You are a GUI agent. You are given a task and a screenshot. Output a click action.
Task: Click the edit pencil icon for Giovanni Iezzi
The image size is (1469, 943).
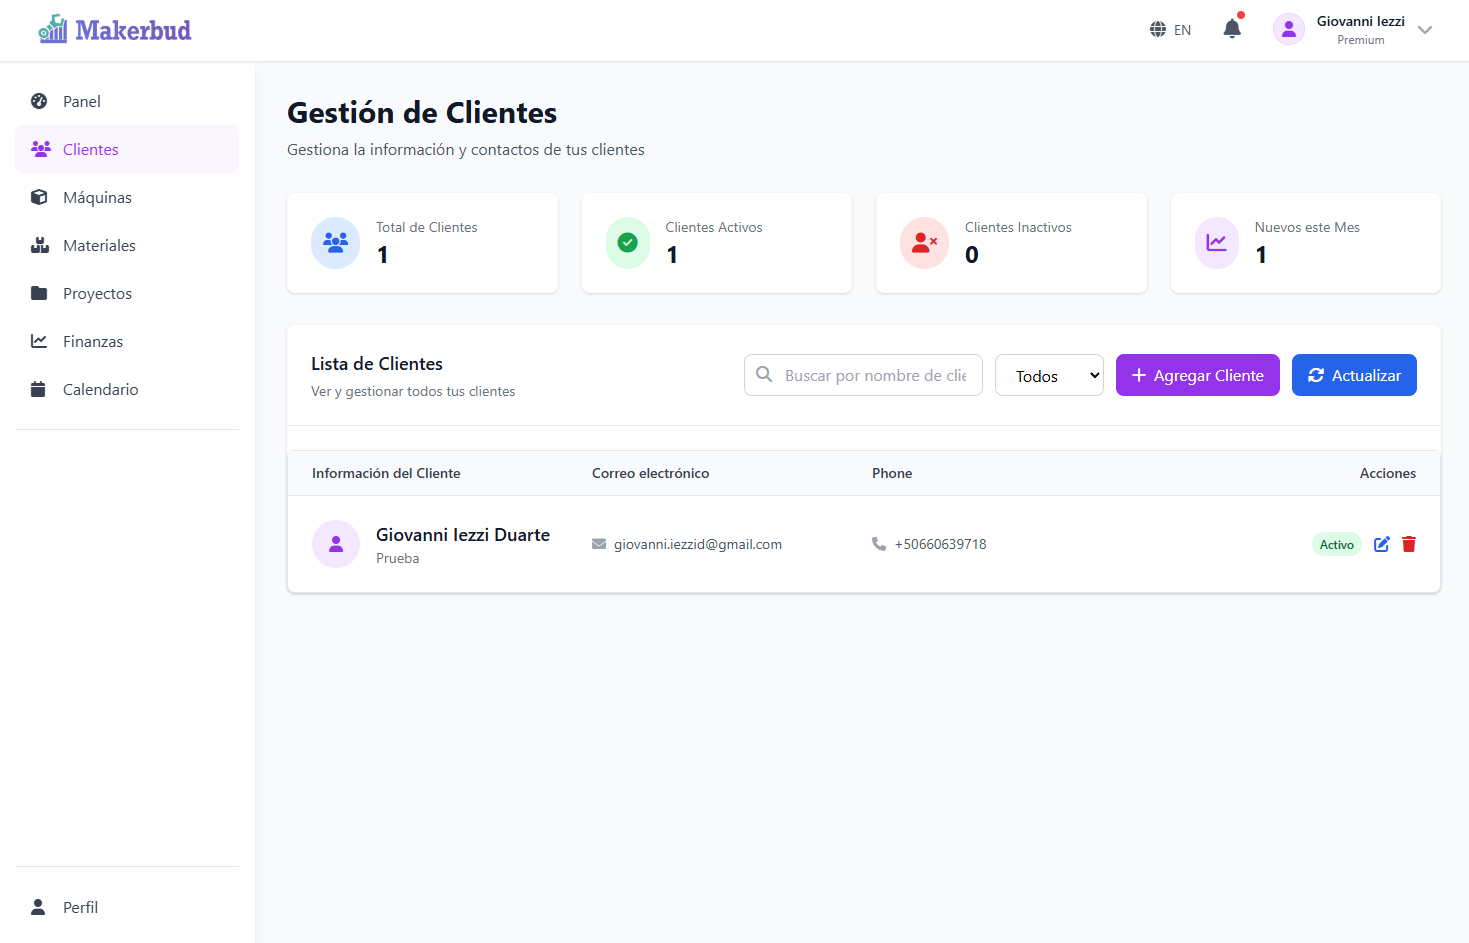(1381, 544)
